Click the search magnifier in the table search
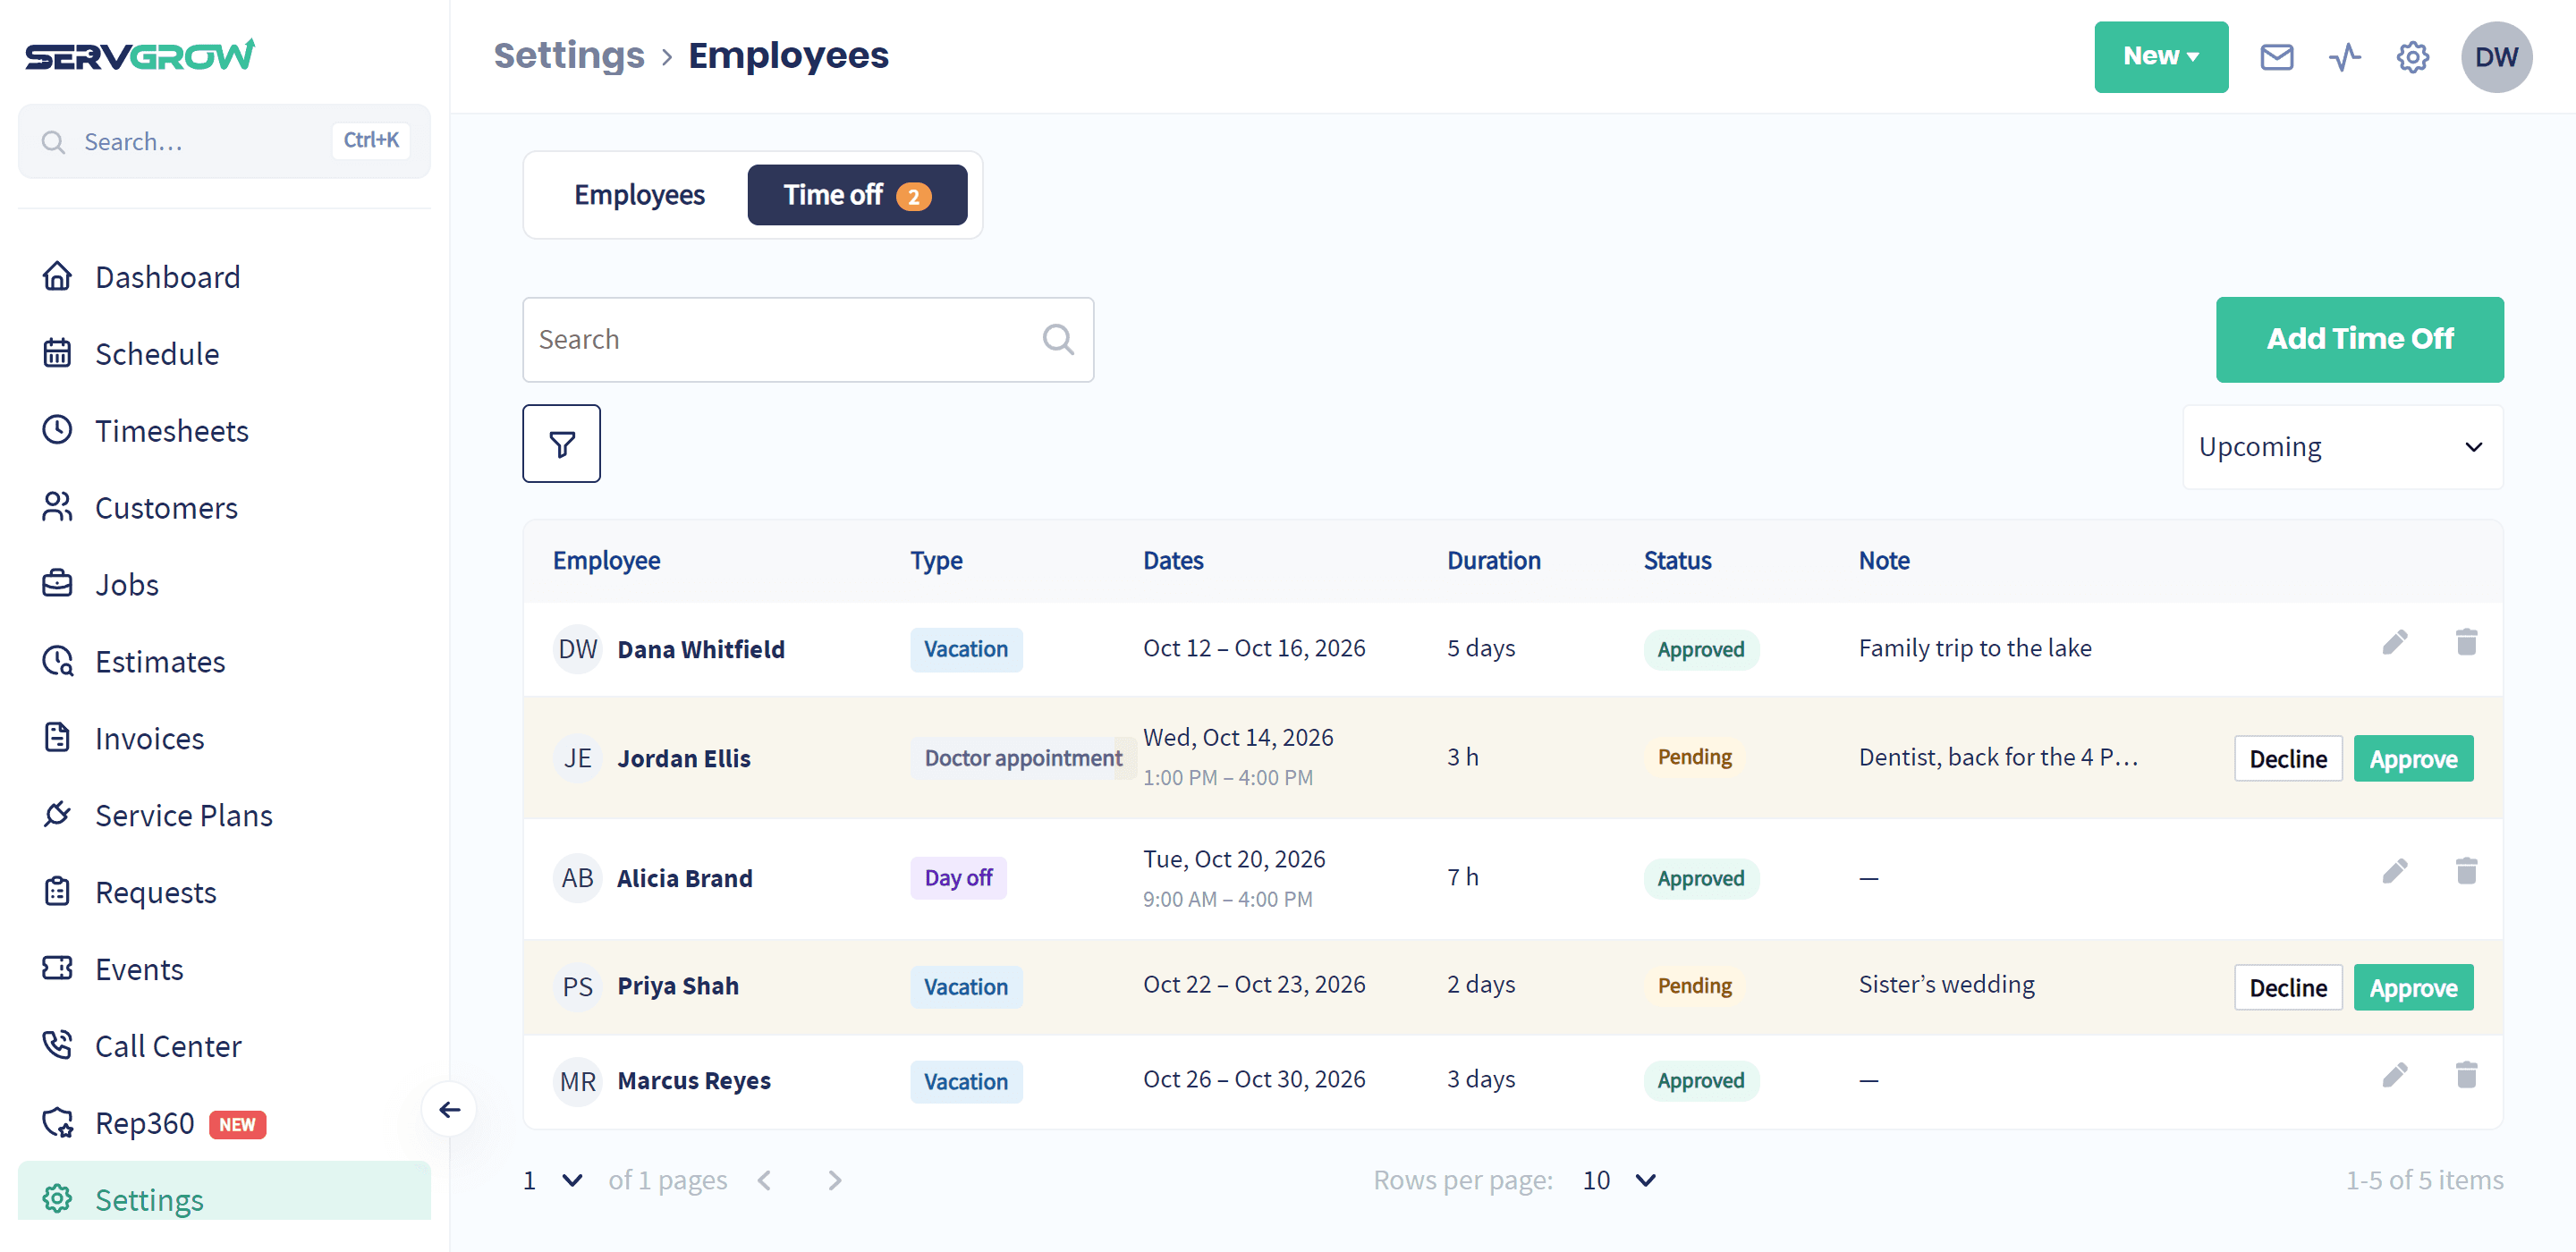2576x1252 pixels. click(x=1058, y=339)
